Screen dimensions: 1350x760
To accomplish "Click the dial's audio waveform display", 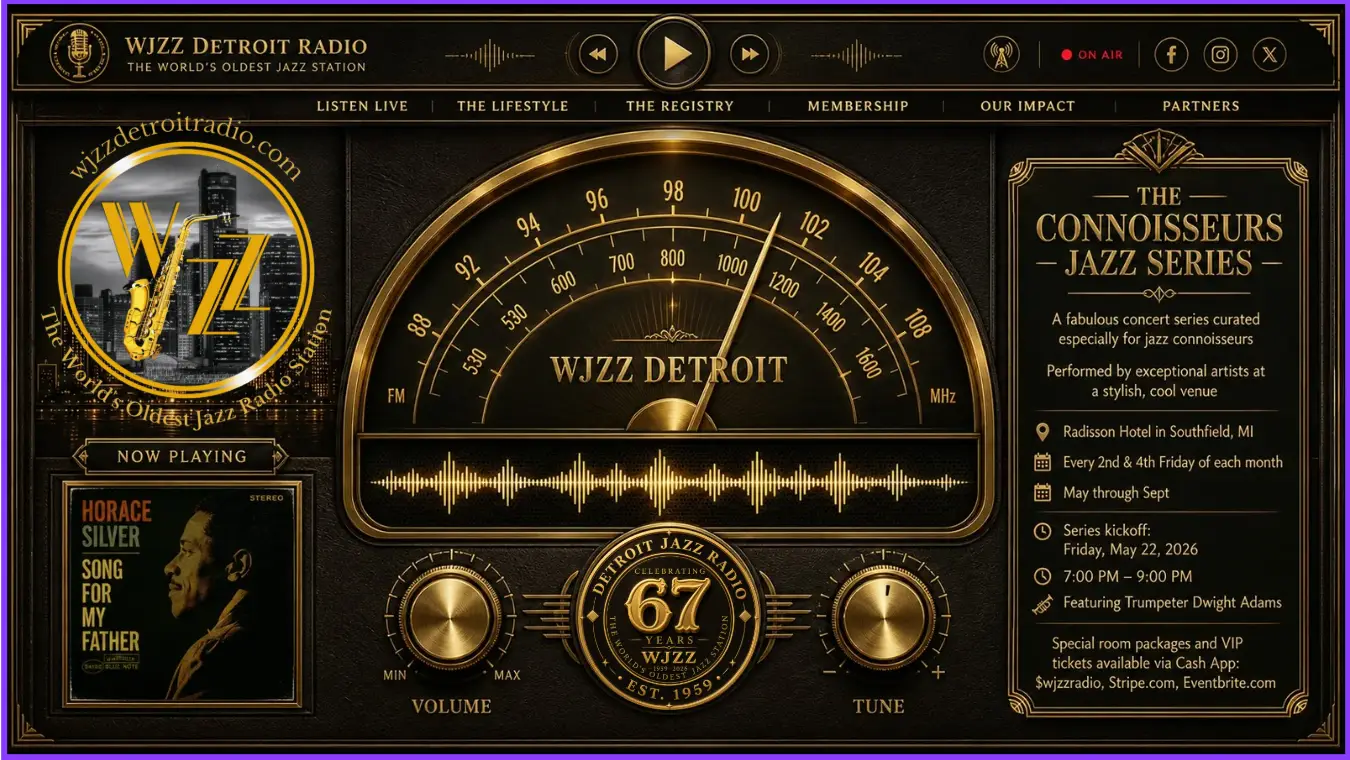I will [x=668, y=482].
